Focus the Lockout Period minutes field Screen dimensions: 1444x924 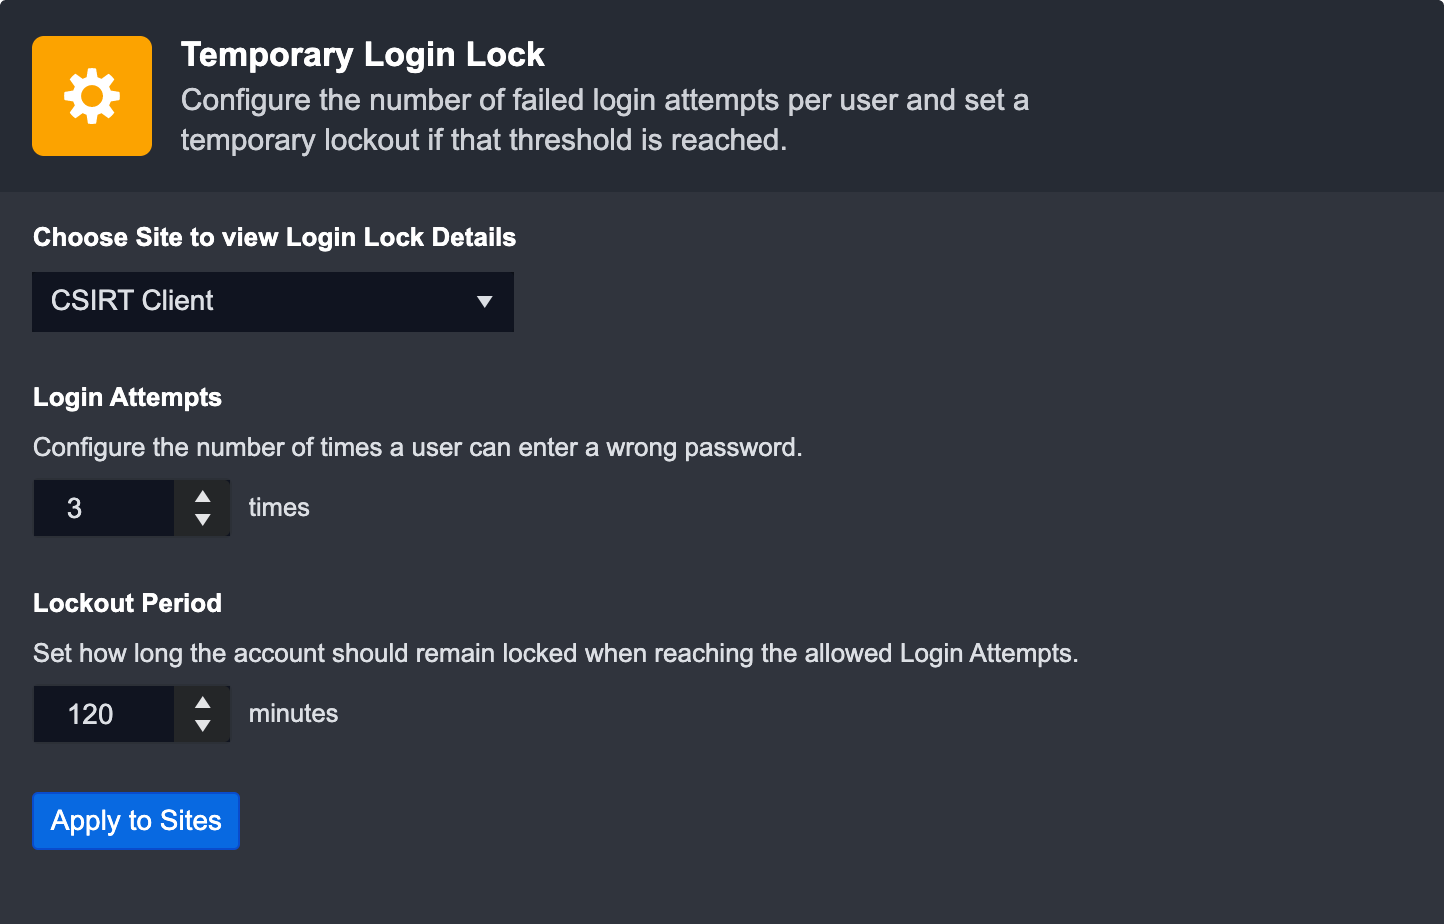tap(103, 714)
